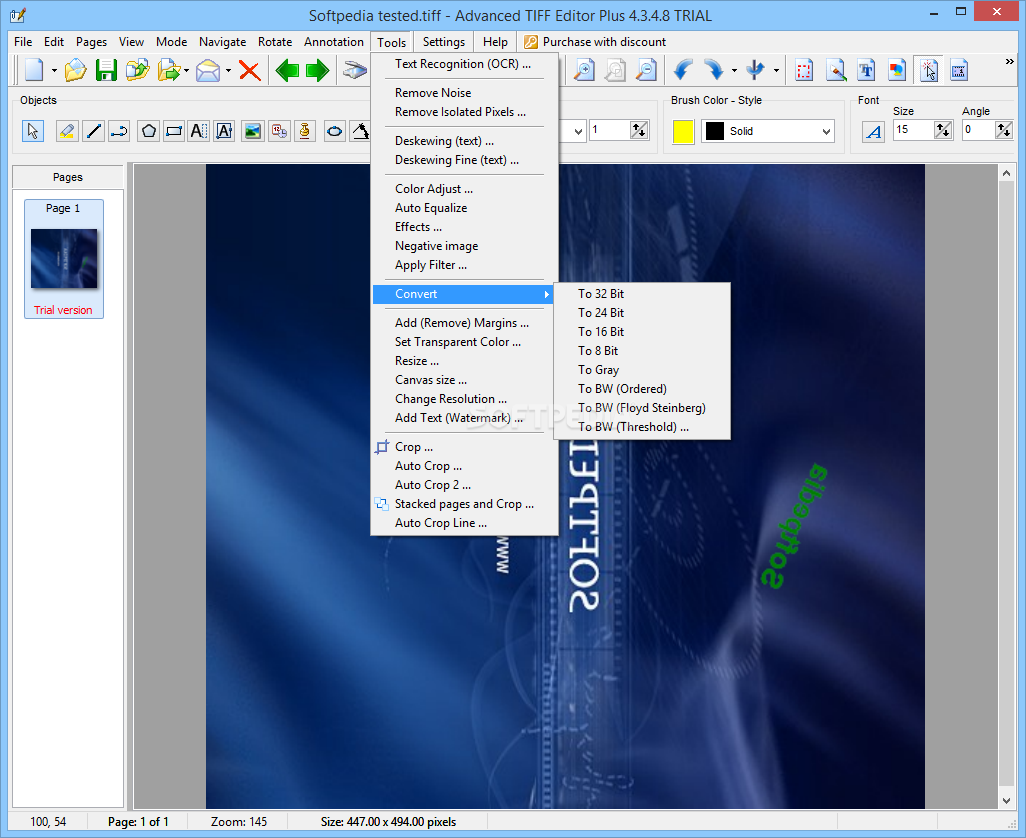Image resolution: width=1026 pixels, height=838 pixels.
Task: Select the ellipse object tool
Action: coord(334,131)
